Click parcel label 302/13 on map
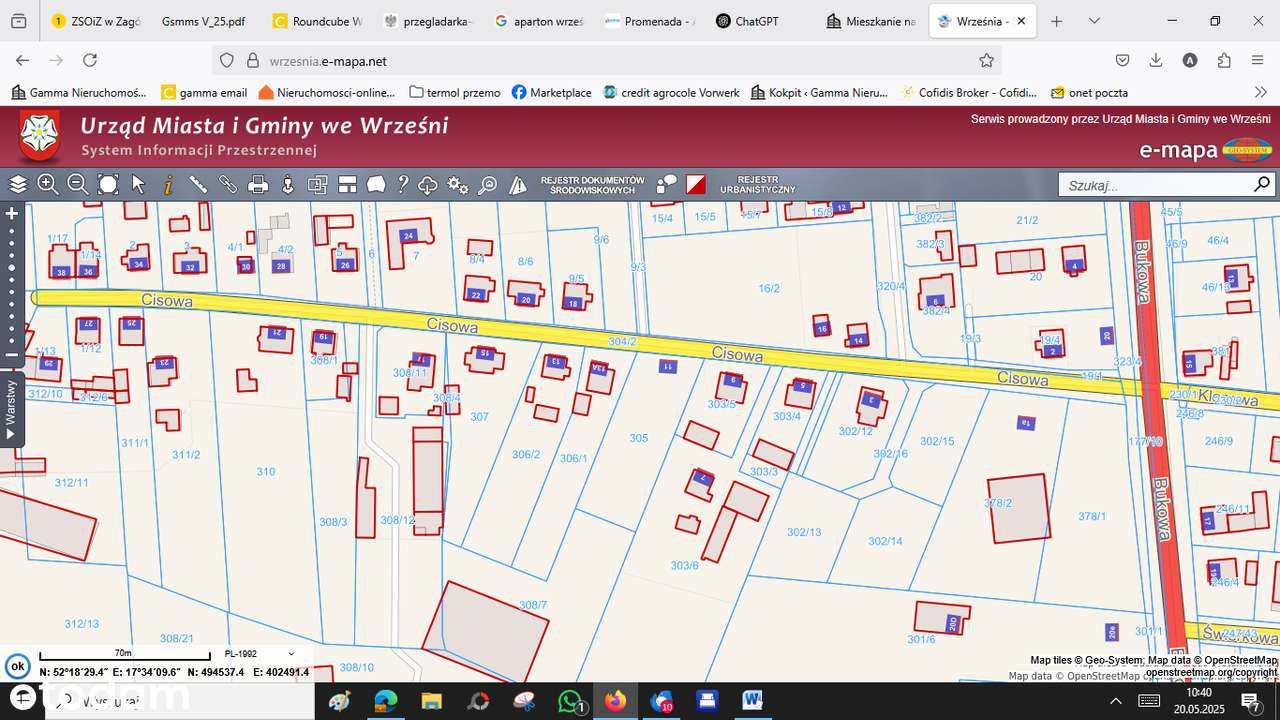The image size is (1280, 720). (803, 532)
